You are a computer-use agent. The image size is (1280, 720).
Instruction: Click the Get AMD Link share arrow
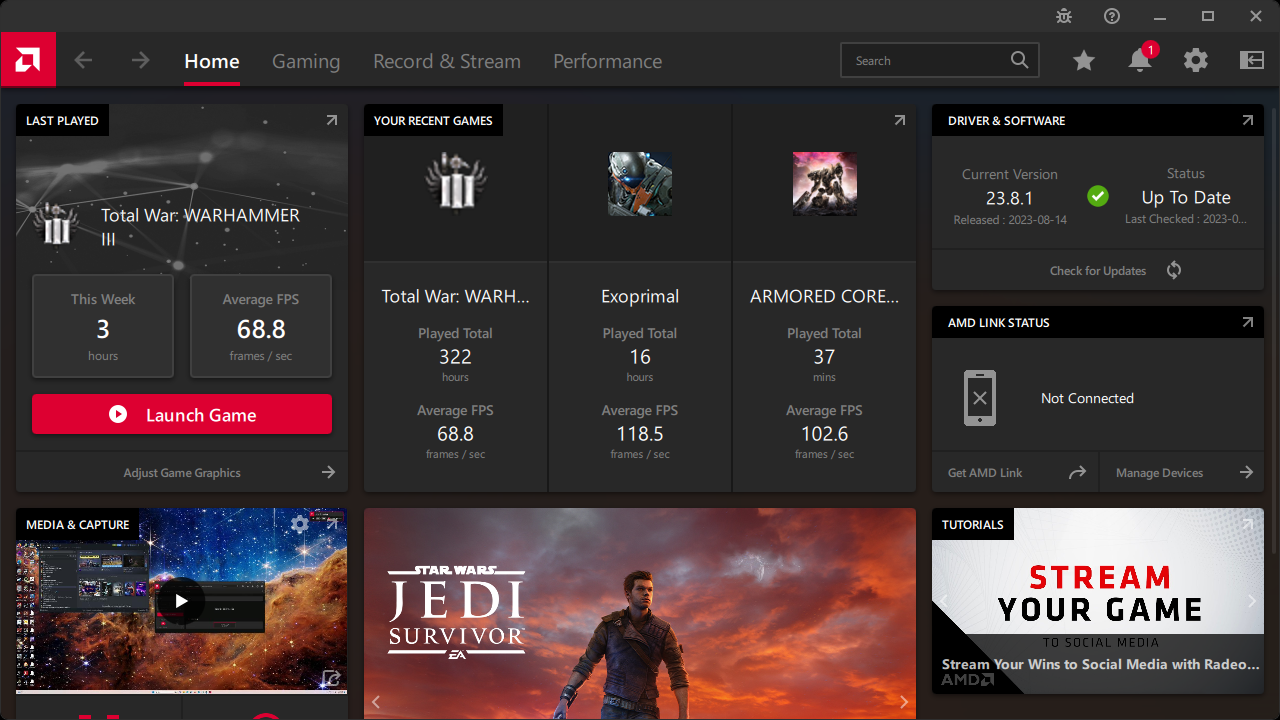point(1077,472)
